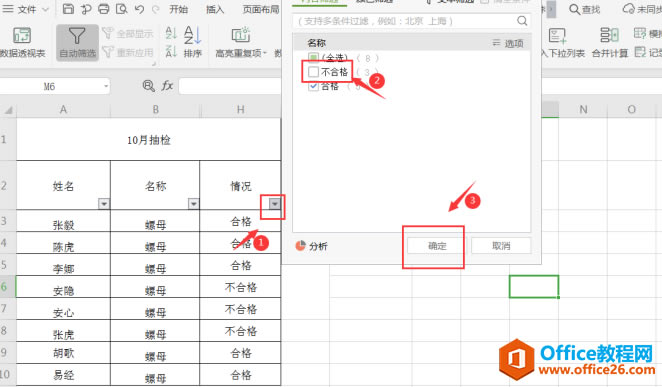Select column H header
The image size is (662, 387).
point(241,110)
